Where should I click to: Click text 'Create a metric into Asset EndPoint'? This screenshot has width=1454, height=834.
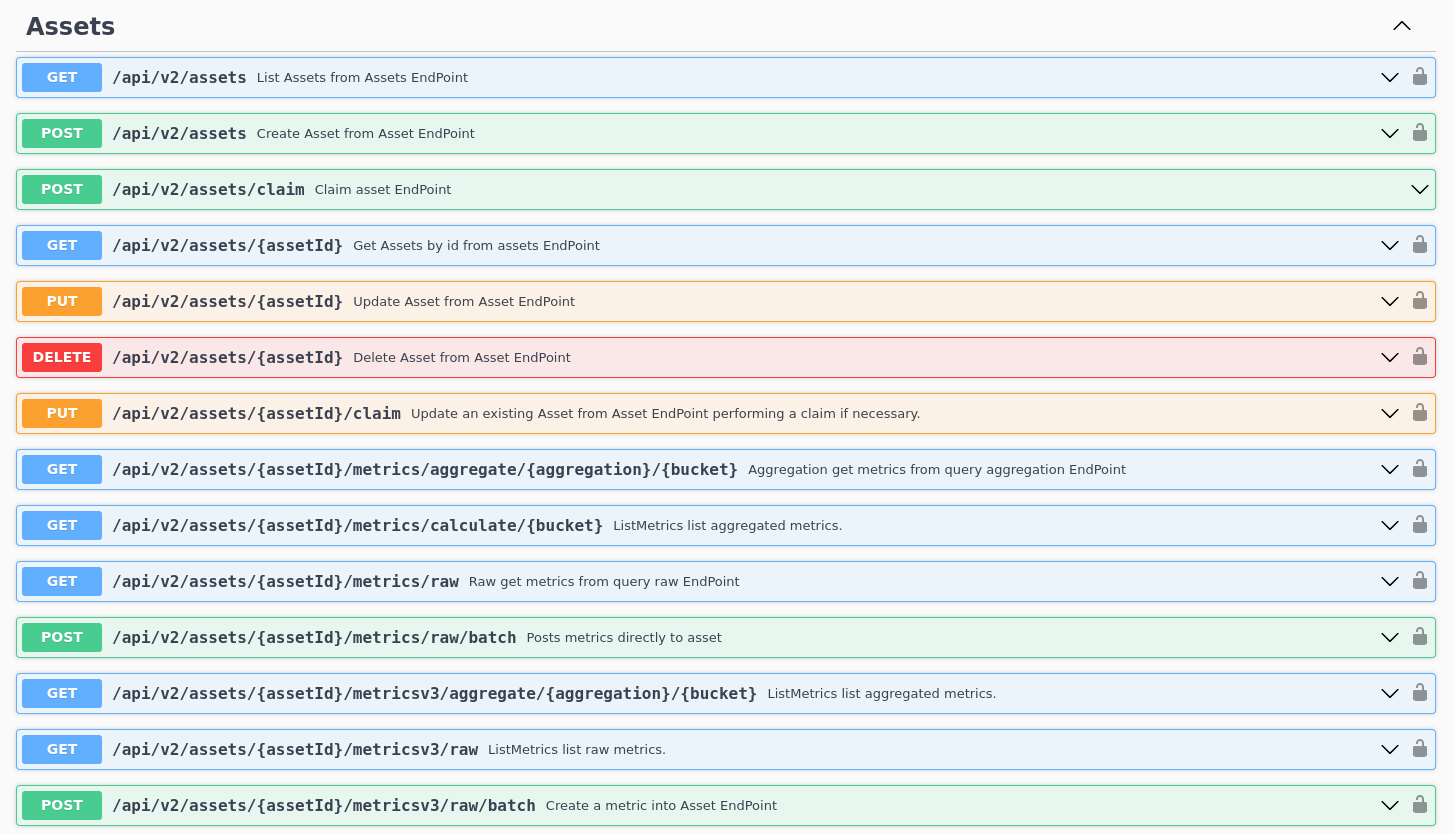click(661, 805)
